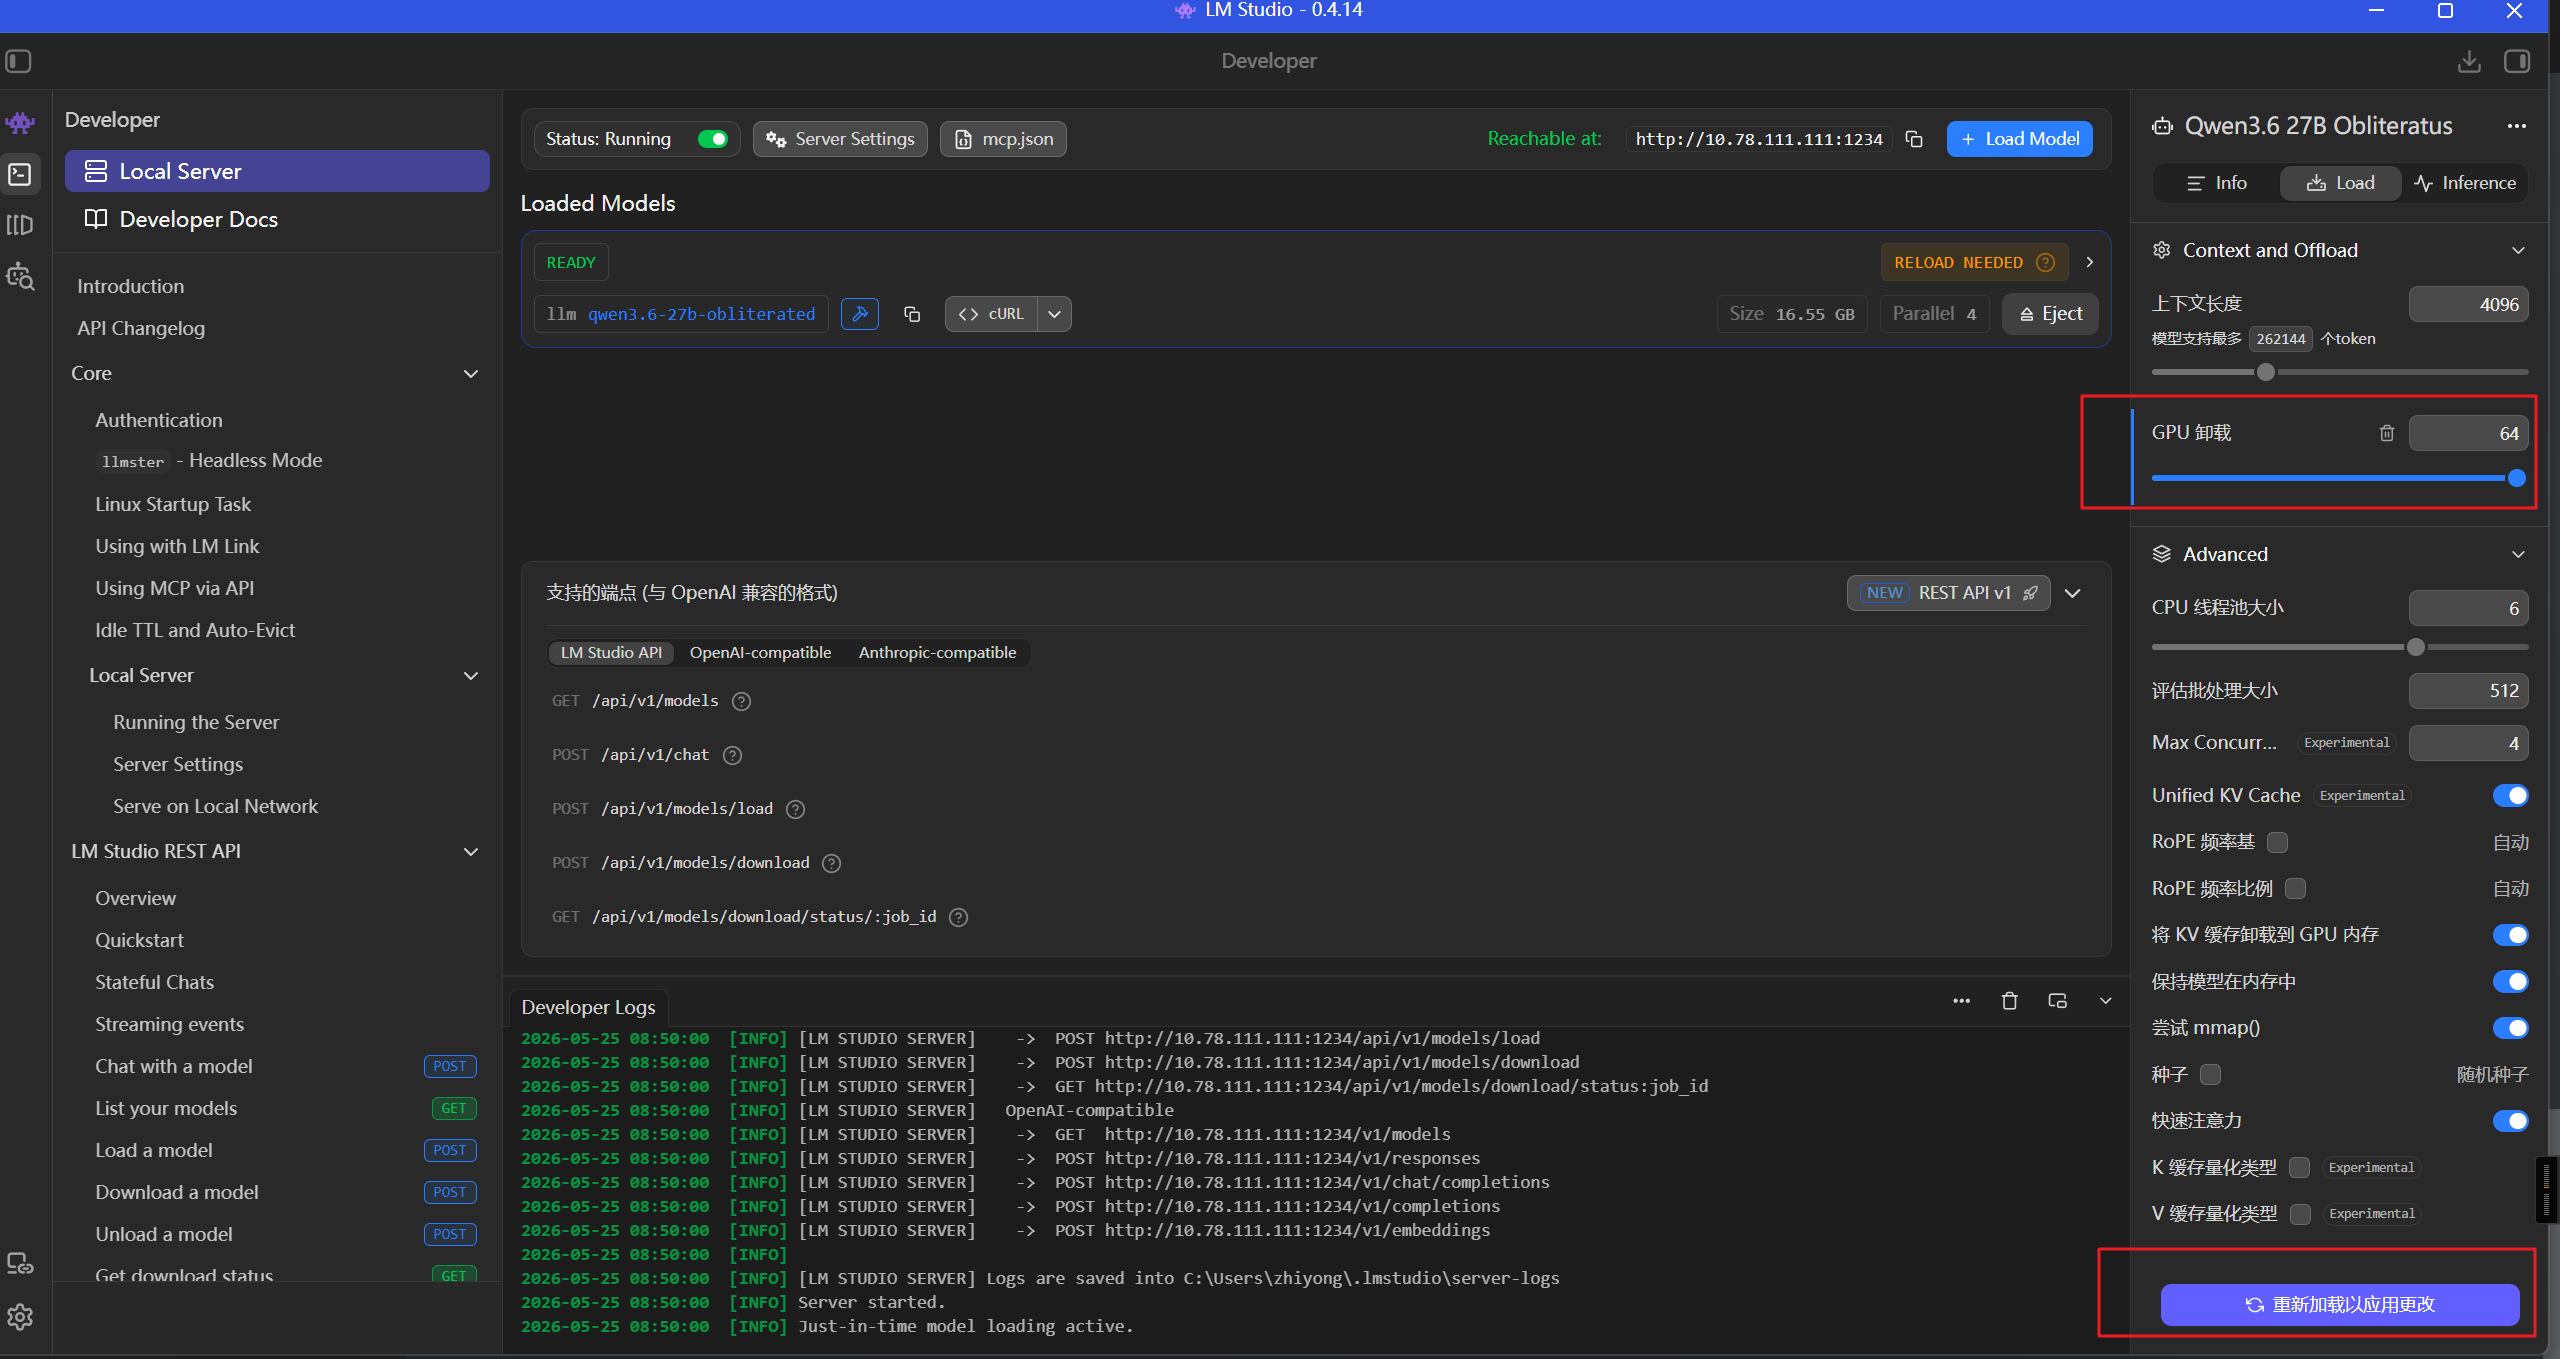Show help for POST /api/v1/models/download endpoint

click(x=831, y=863)
